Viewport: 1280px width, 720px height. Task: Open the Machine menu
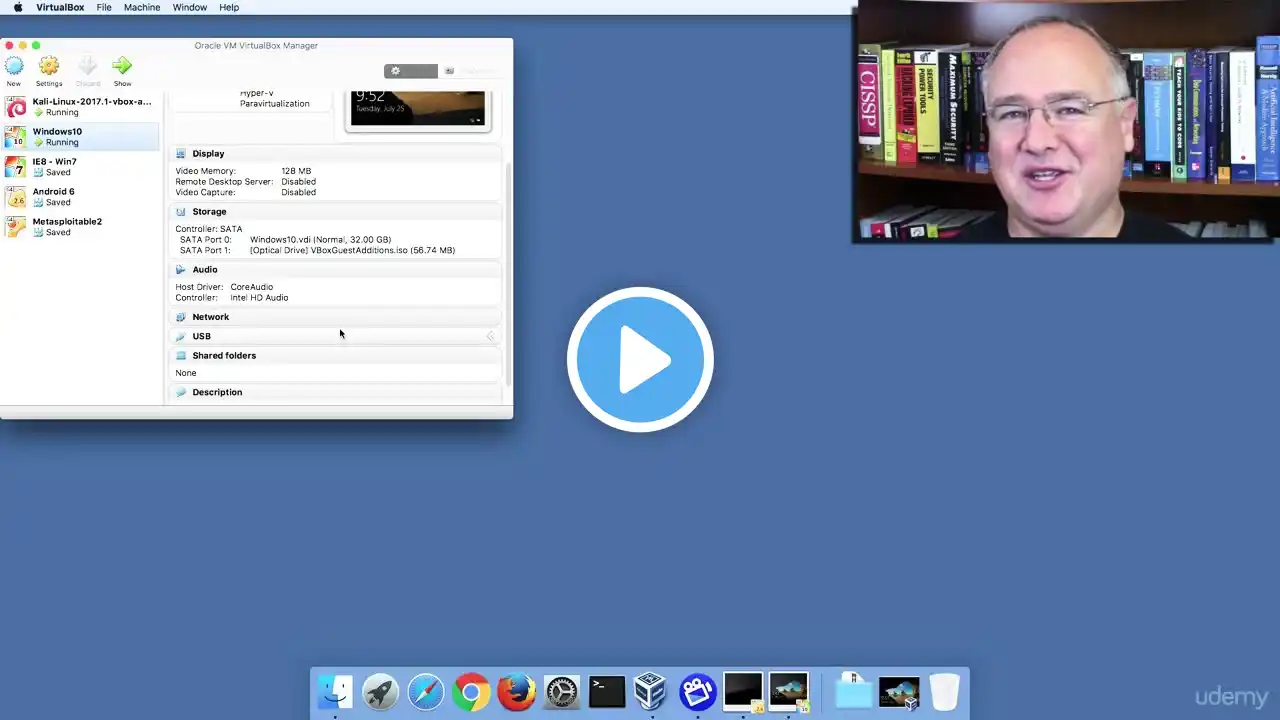tap(142, 7)
